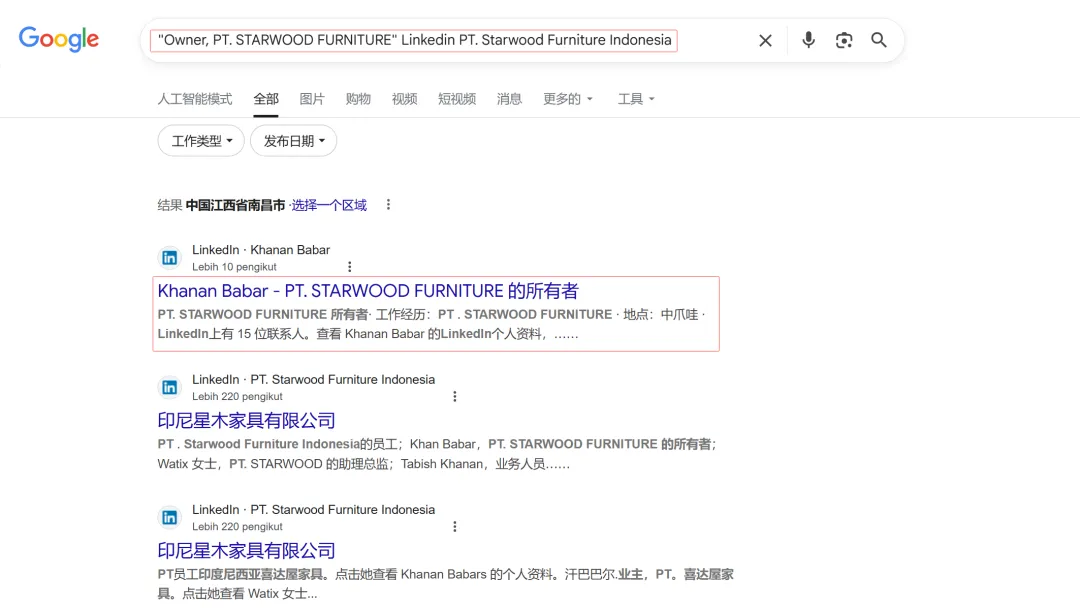
Task: Click the LinkedIn favicon on the second 印尼星木家具有限公司 result
Action: coord(170,517)
